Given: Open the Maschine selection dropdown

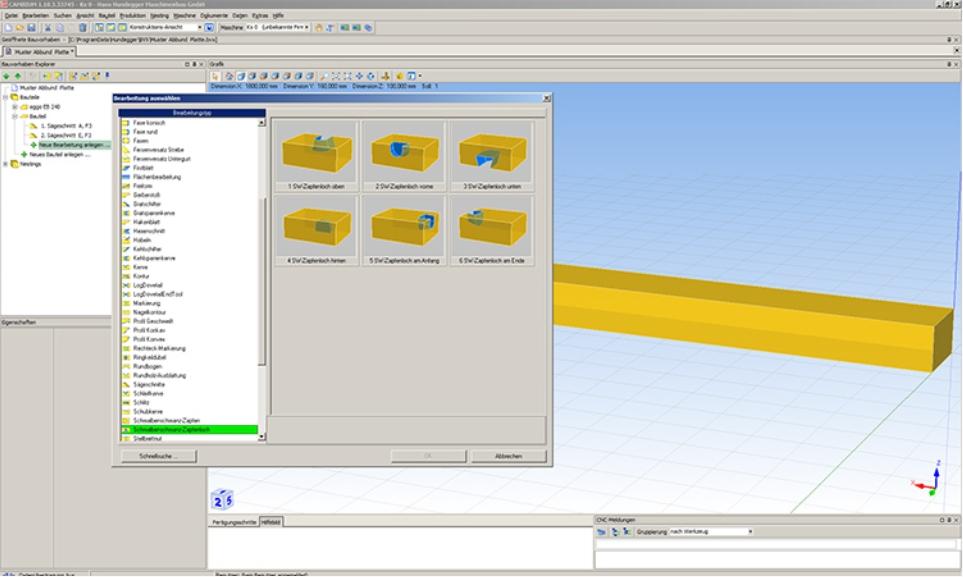Looking at the screenshot, I should pos(307,27).
